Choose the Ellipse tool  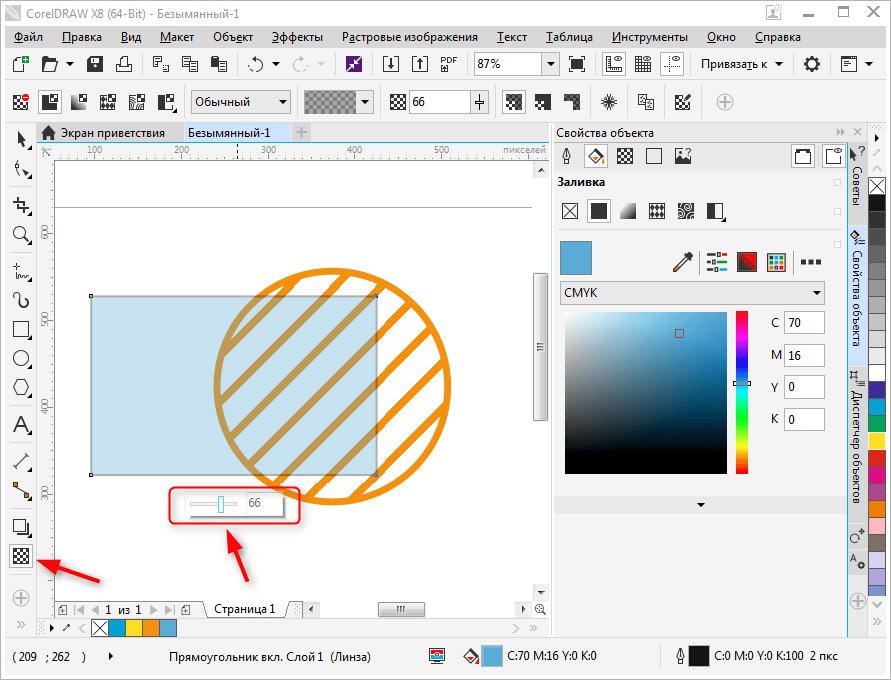[21, 359]
